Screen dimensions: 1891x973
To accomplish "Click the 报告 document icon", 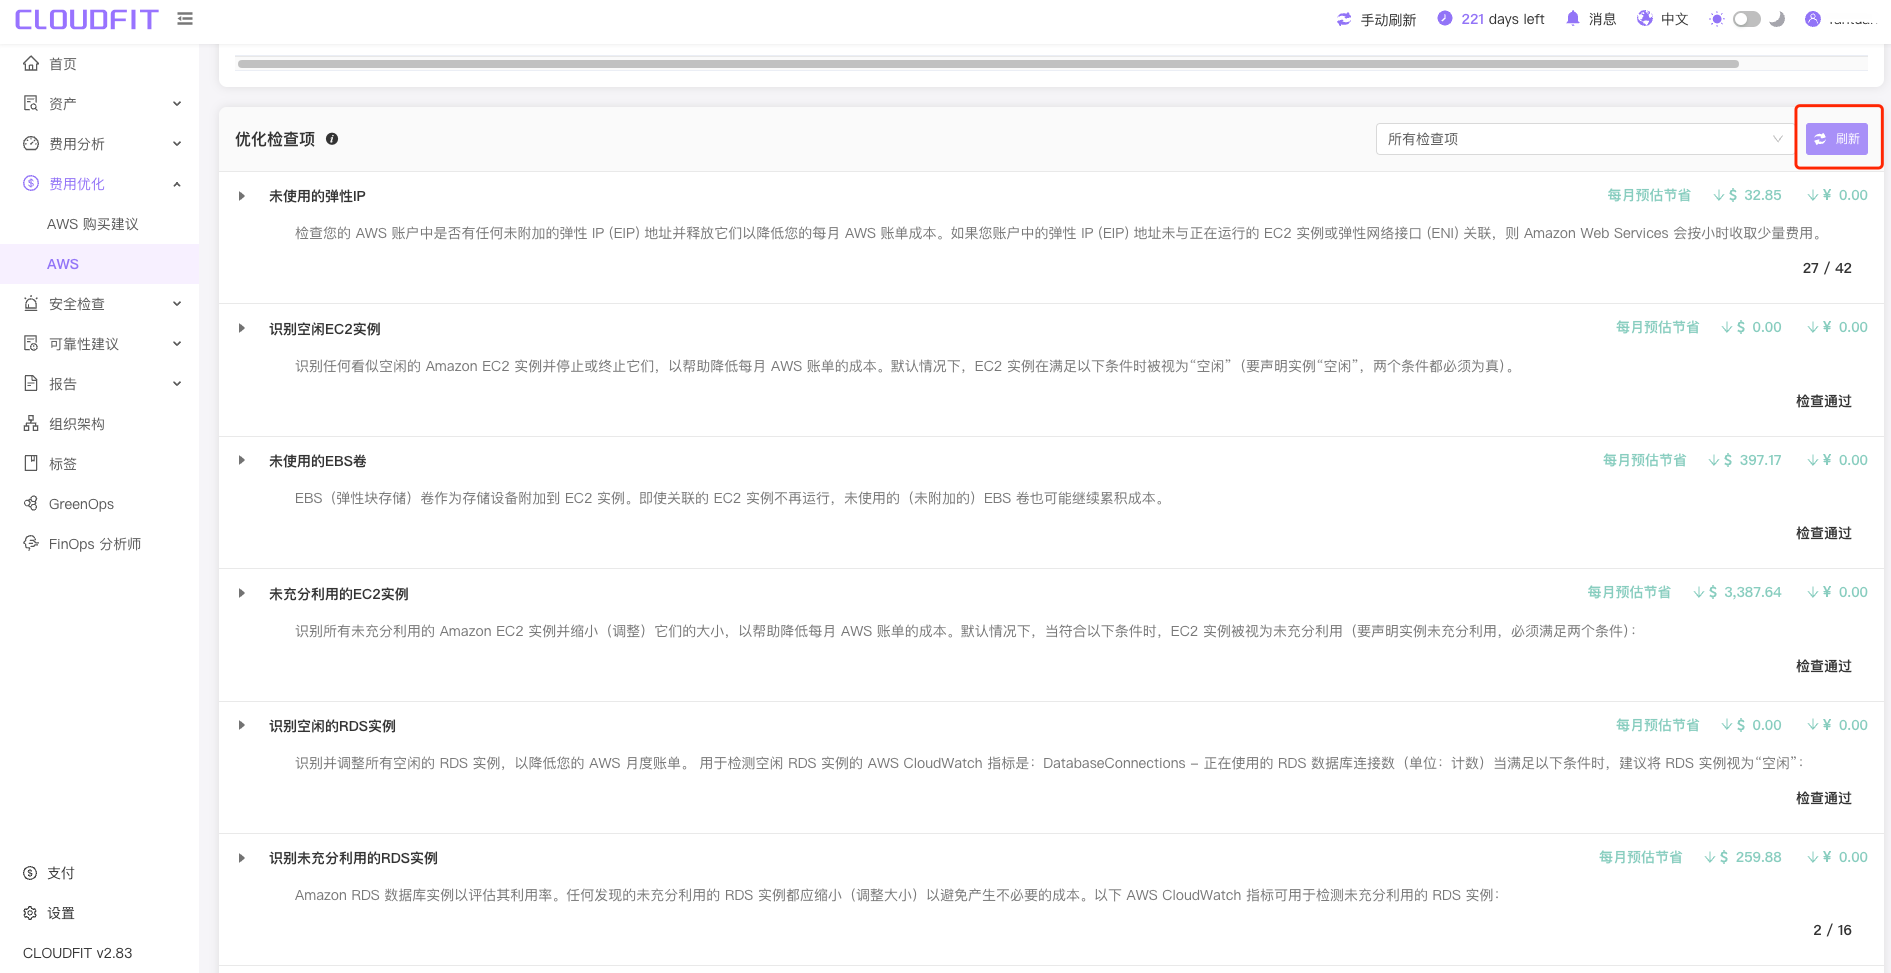I will (x=31, y=384).
